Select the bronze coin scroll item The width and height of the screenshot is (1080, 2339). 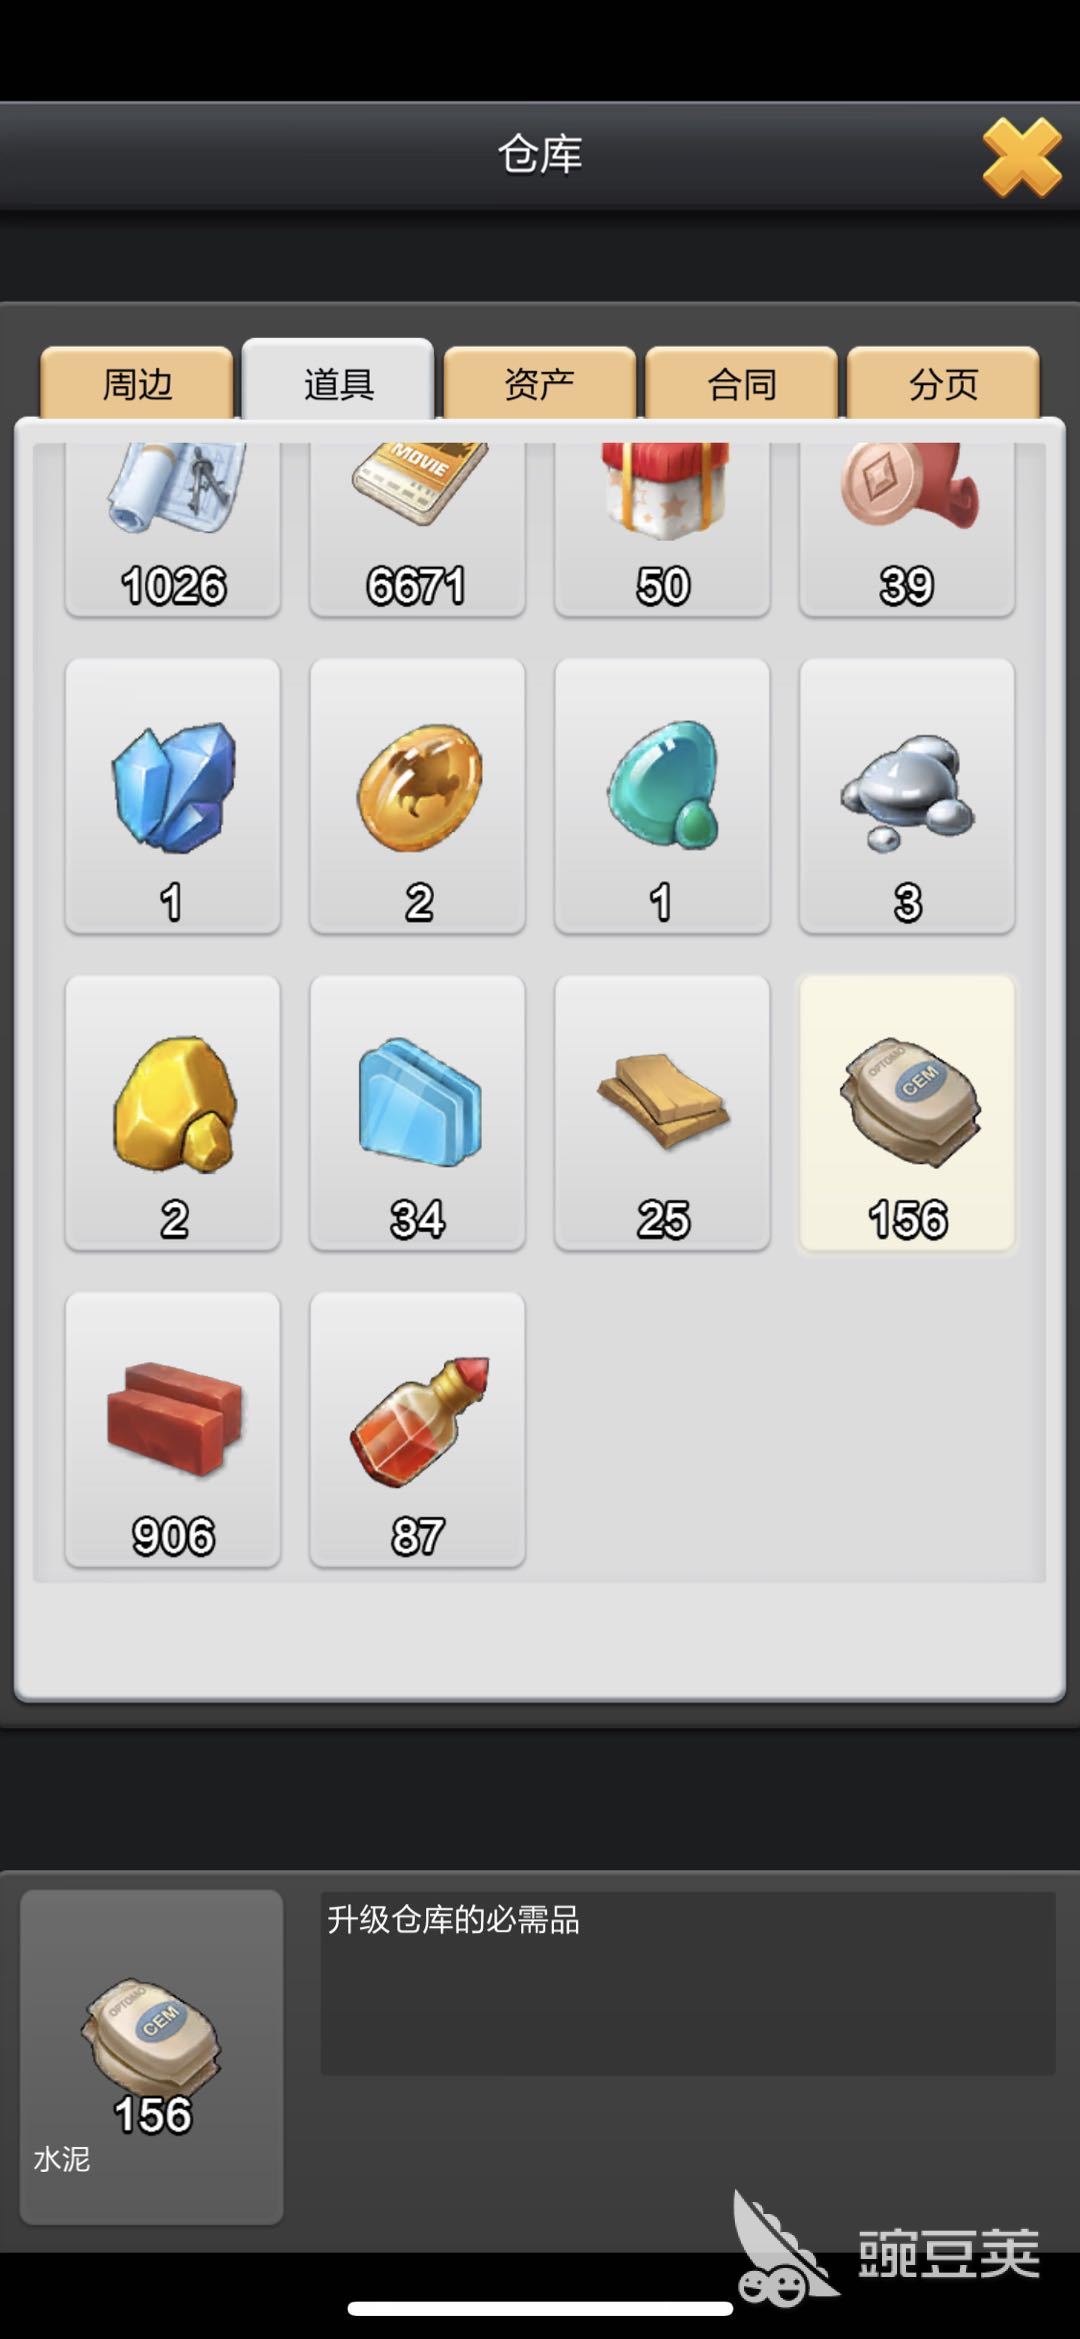coord(907,530)
